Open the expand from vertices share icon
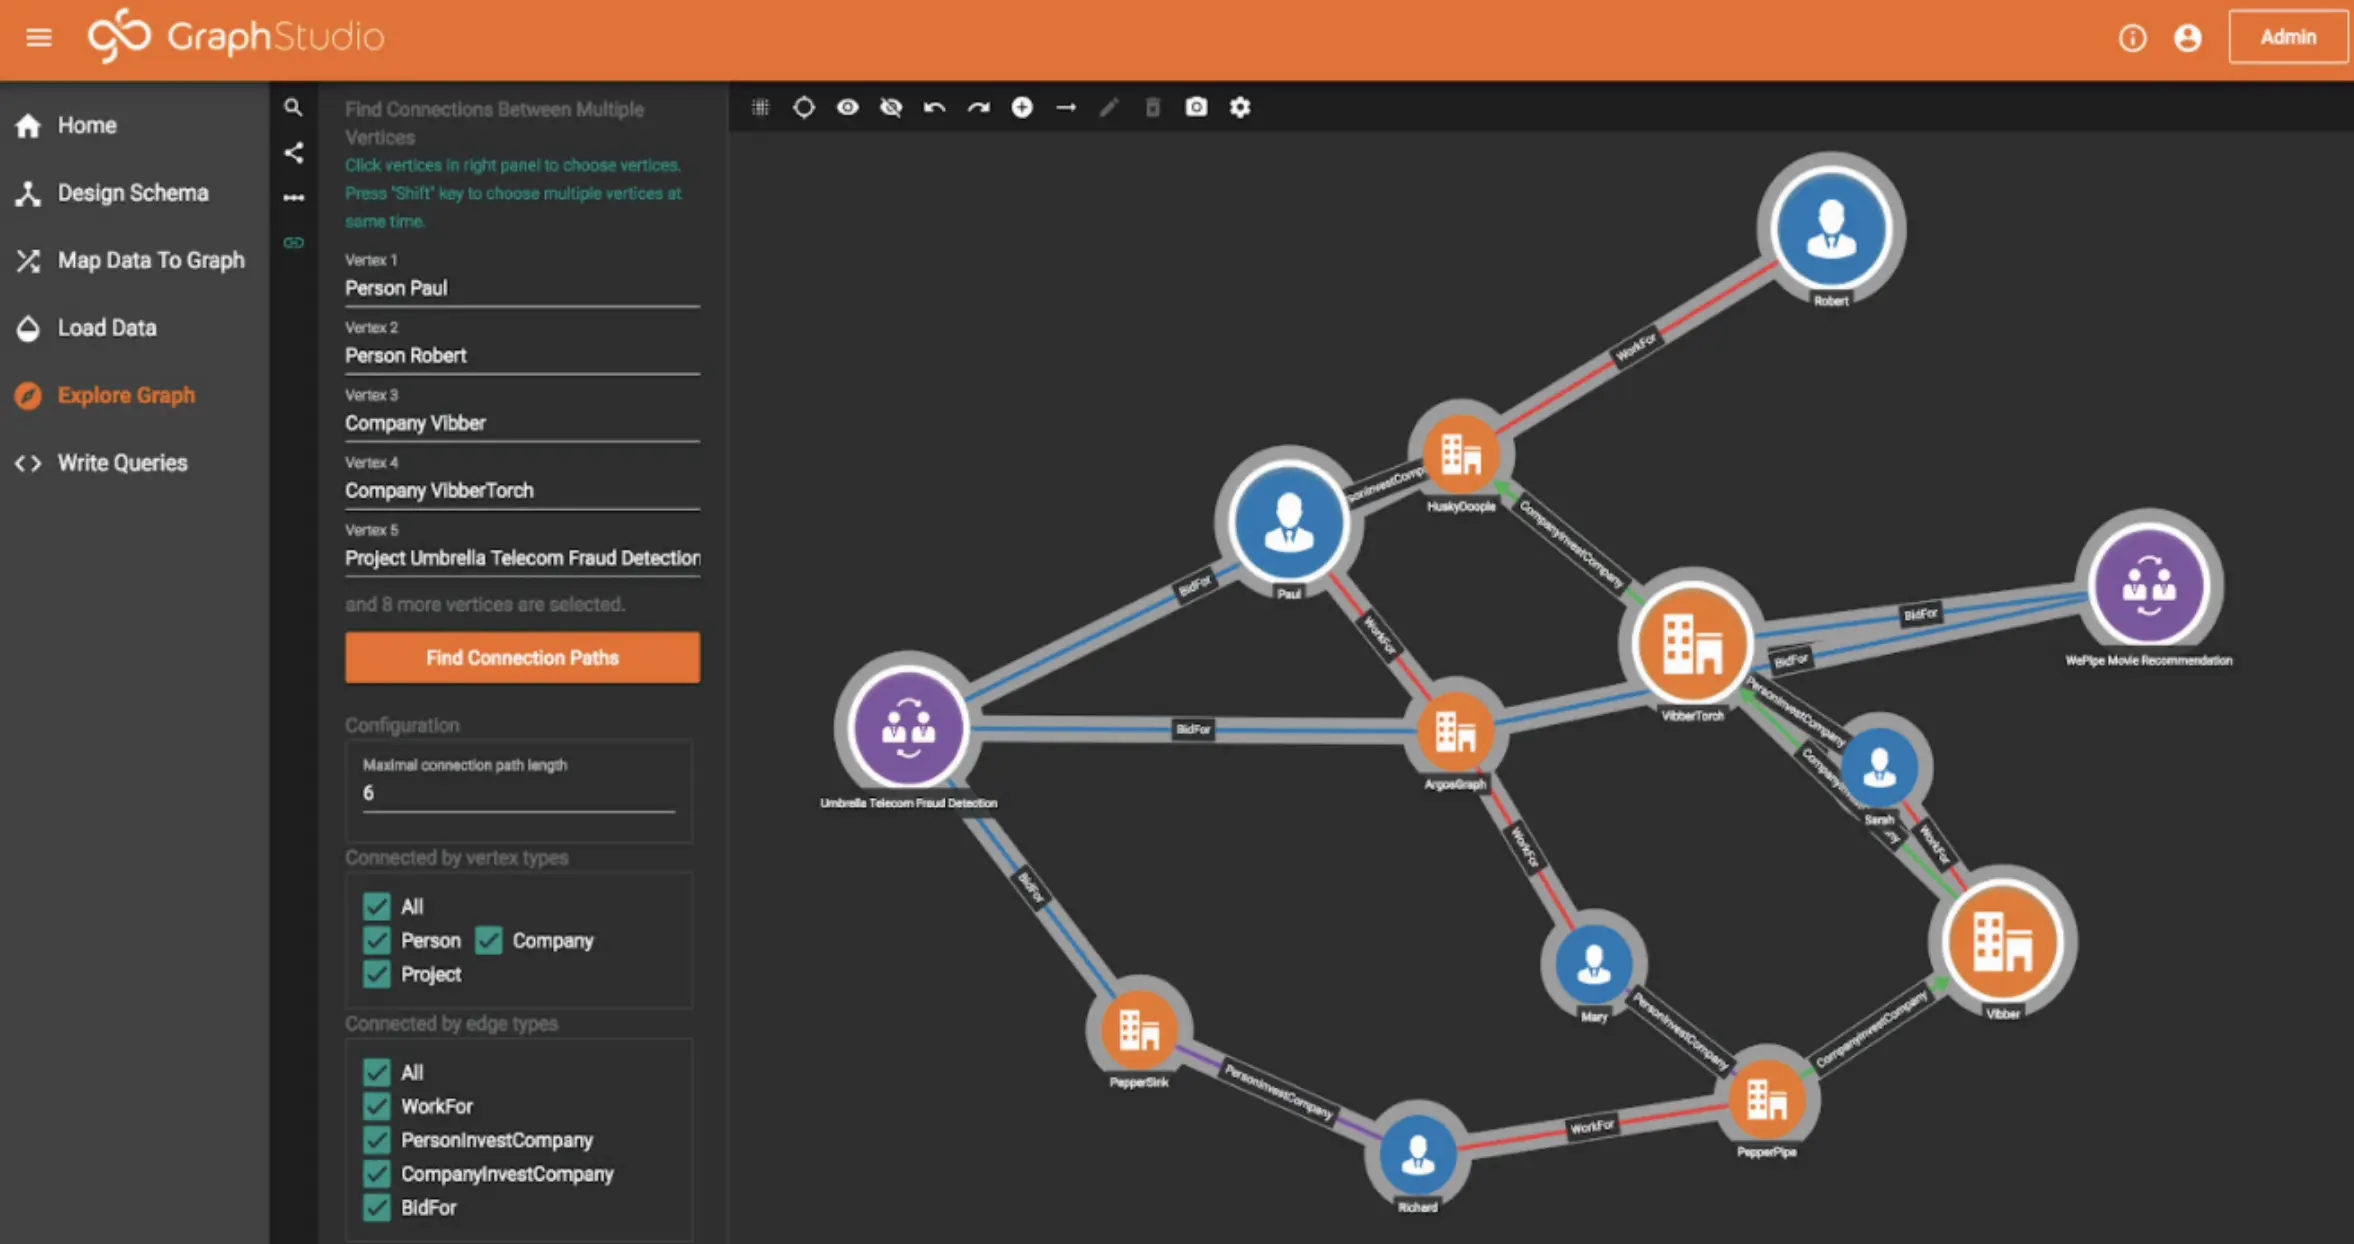This screenshot has height=1244, width=2354. 293,152
